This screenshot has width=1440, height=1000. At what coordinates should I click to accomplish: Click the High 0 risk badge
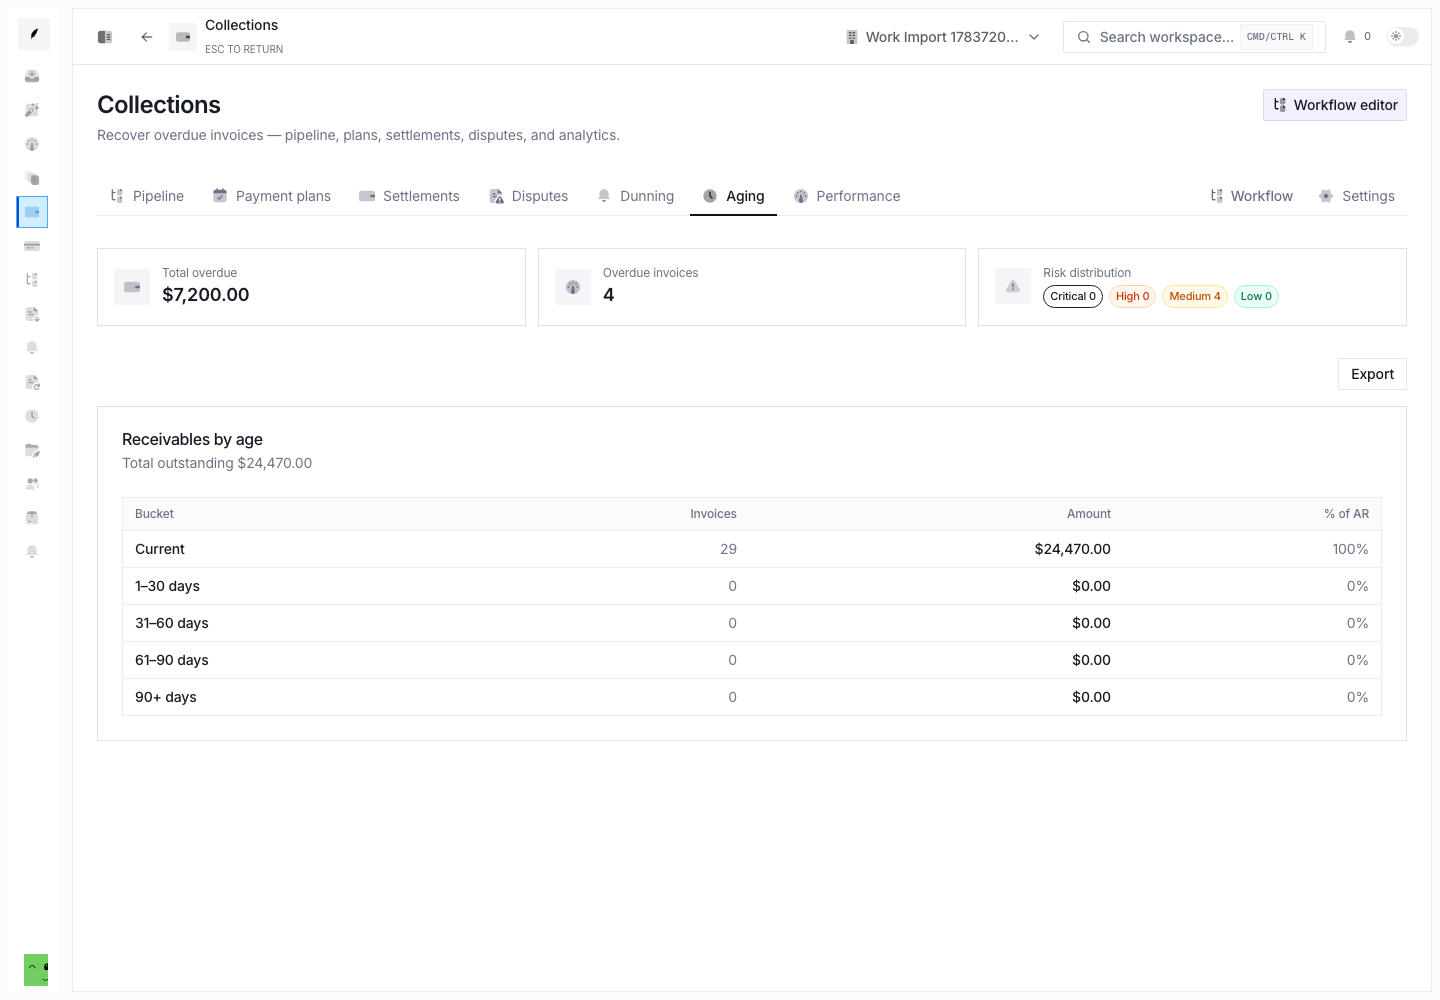pyautogui.click(x=1132, y=296)
